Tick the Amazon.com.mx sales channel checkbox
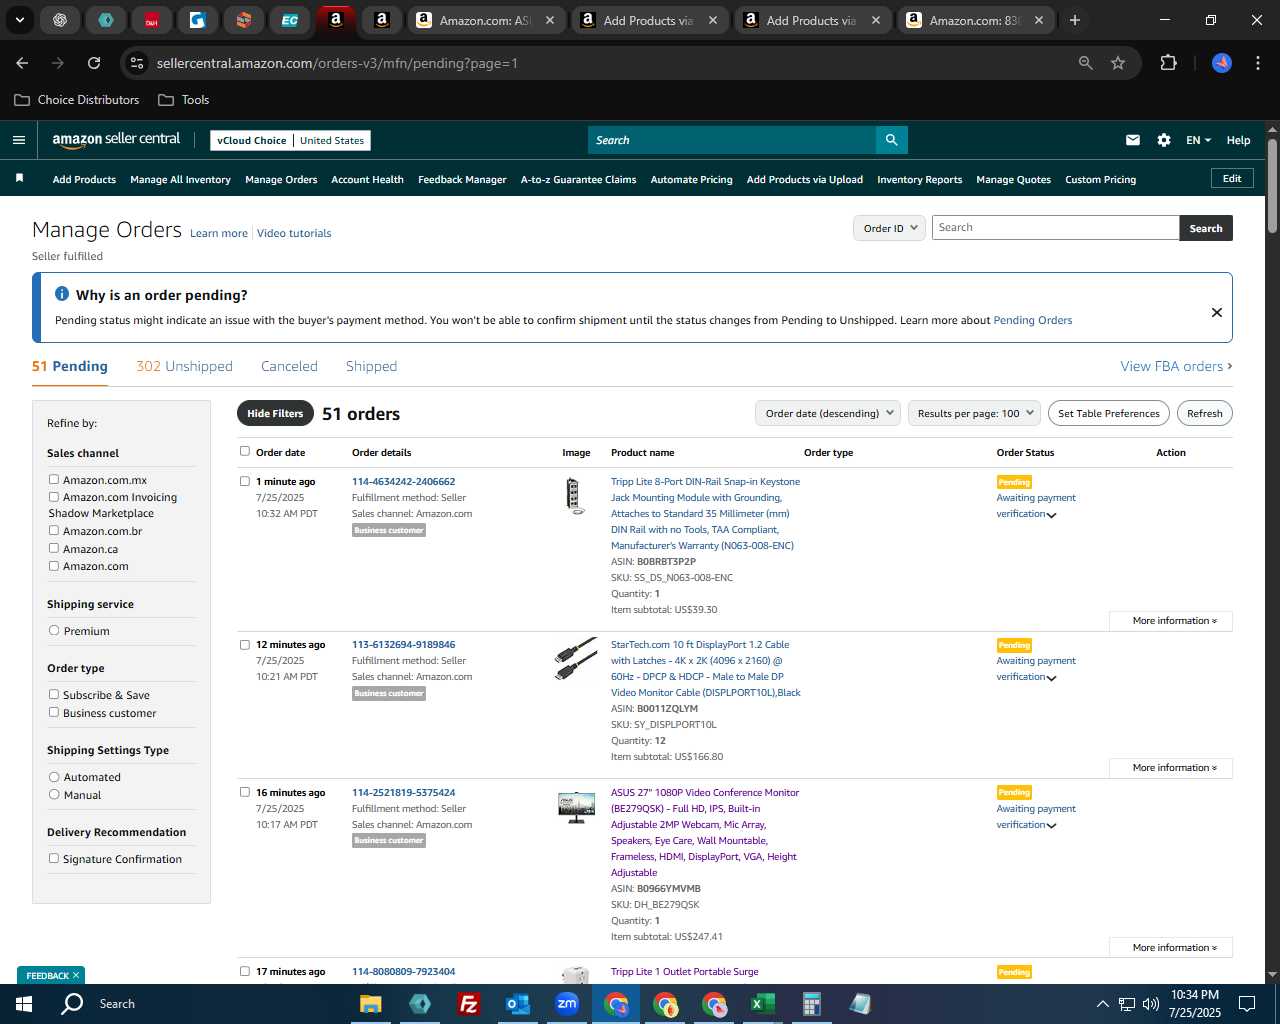Image resolution: width=1280 pixels, height=1024 pixels. point(54,479)
